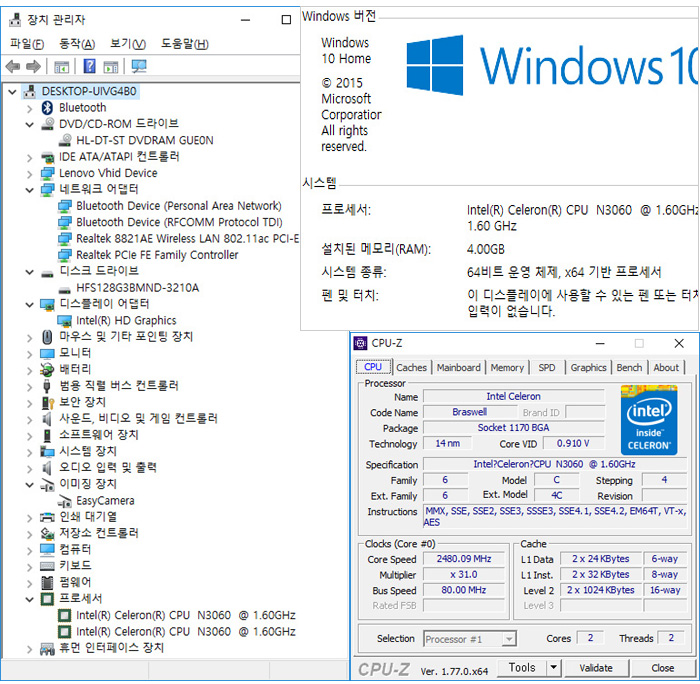Click the keyboard icon beside 키보드

tap(47, 566)
